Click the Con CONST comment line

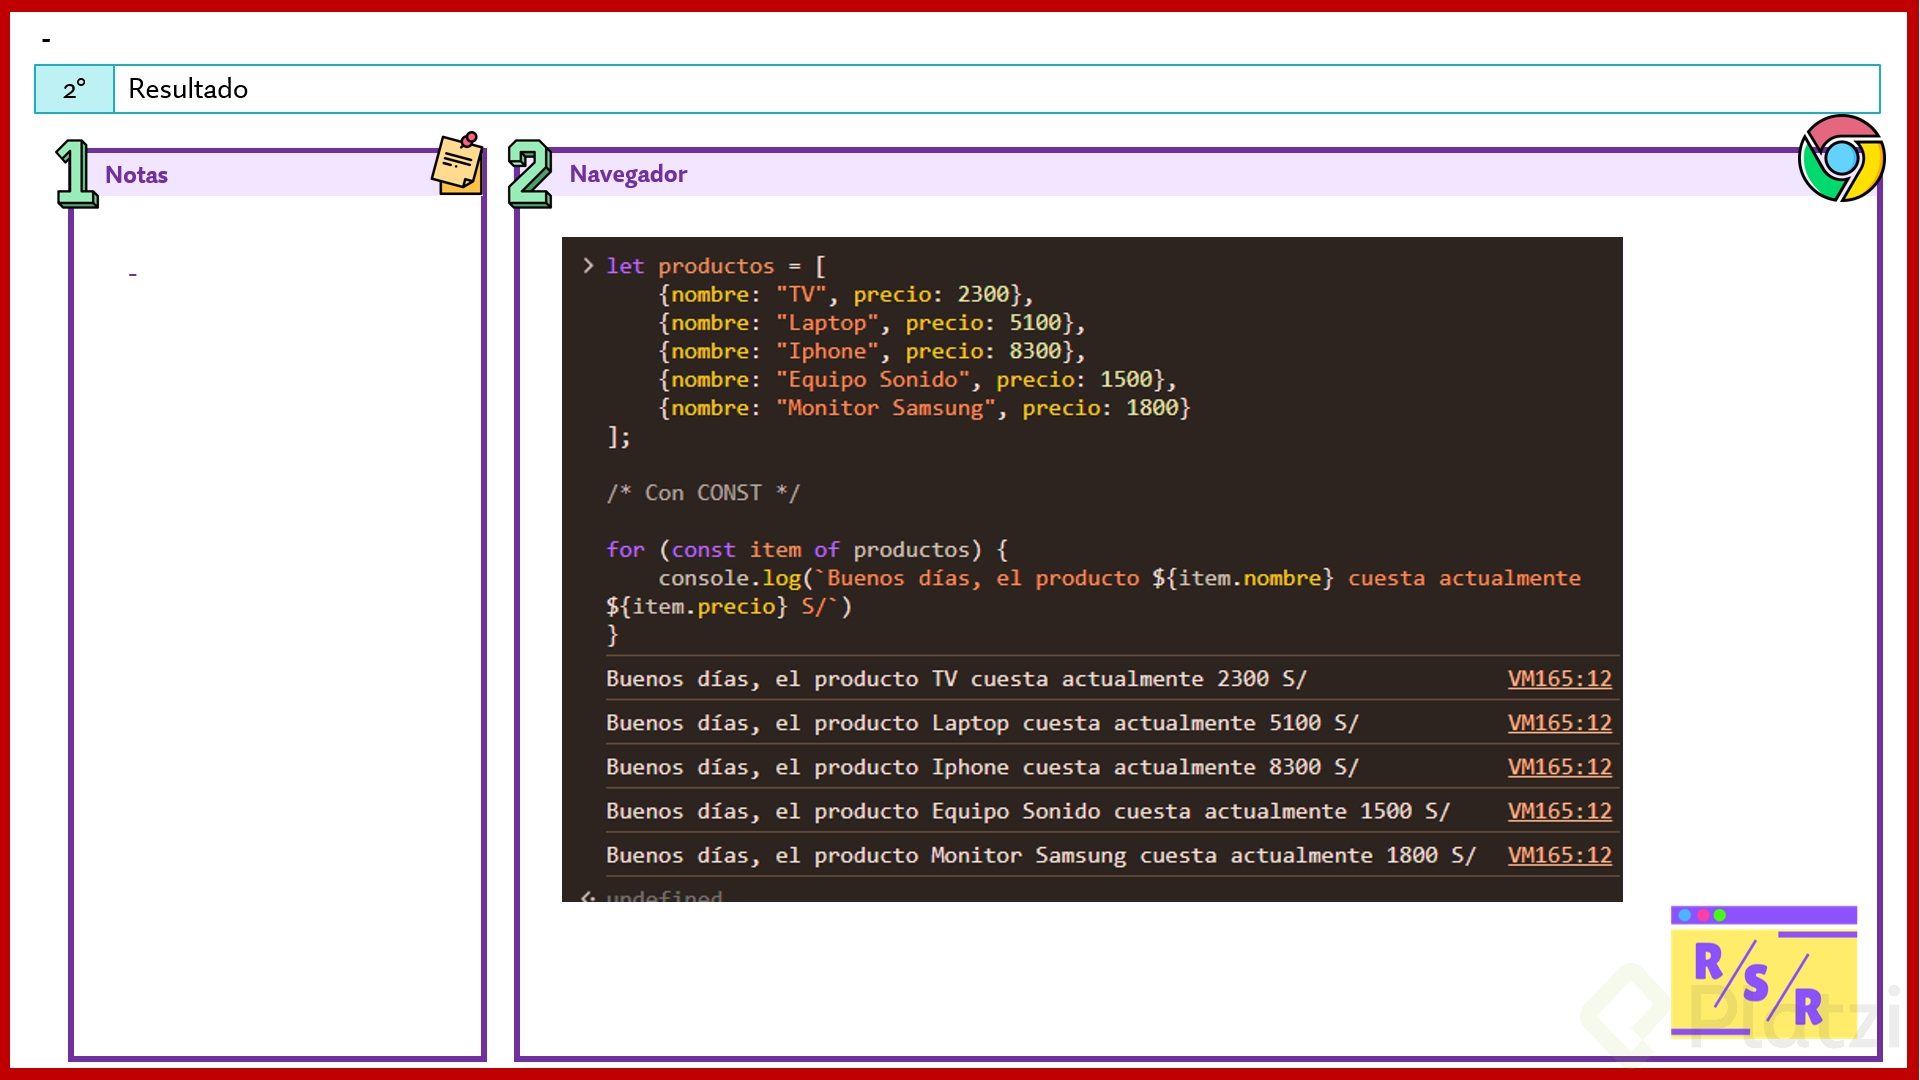point(702,493)
